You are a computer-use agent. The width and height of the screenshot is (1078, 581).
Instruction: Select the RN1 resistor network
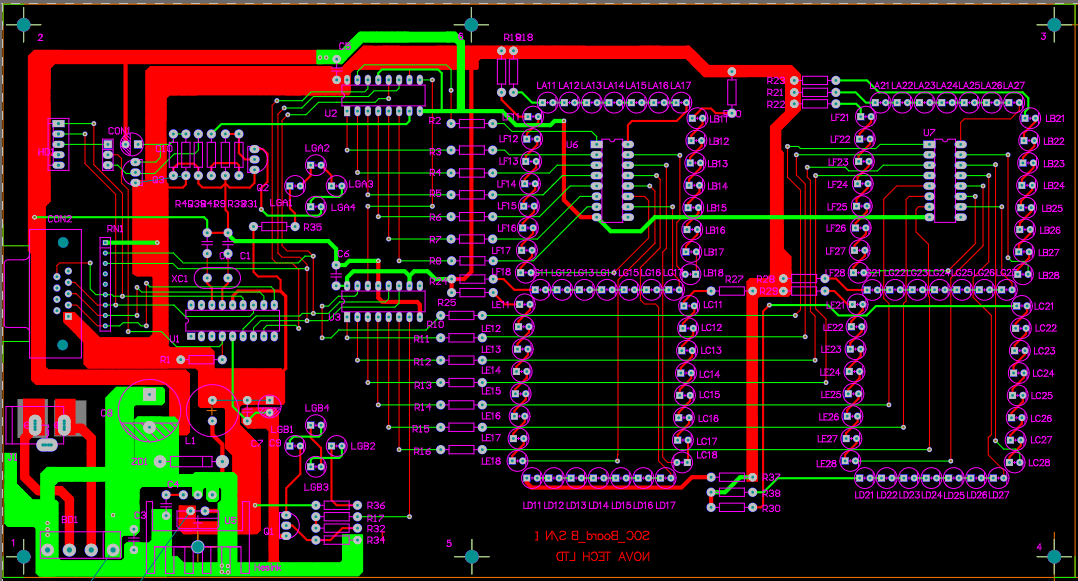105,284
